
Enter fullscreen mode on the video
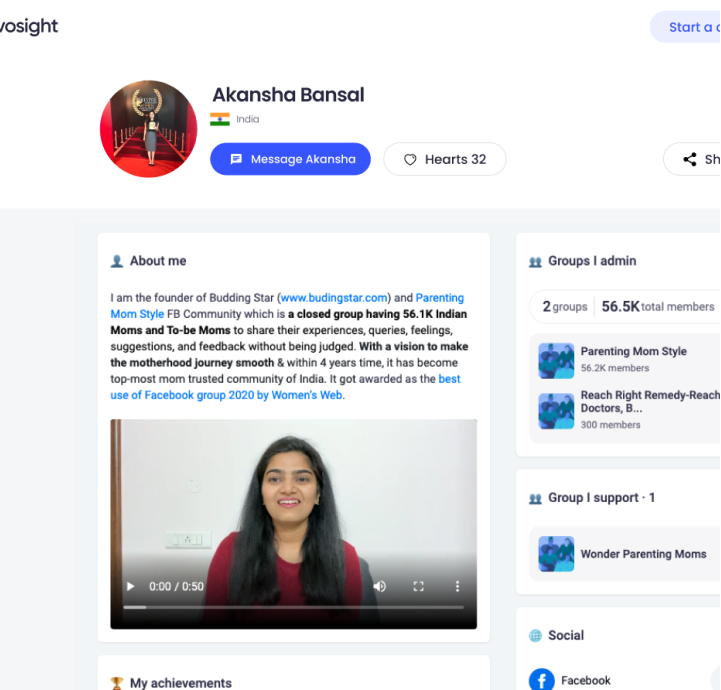pos(418,586)
